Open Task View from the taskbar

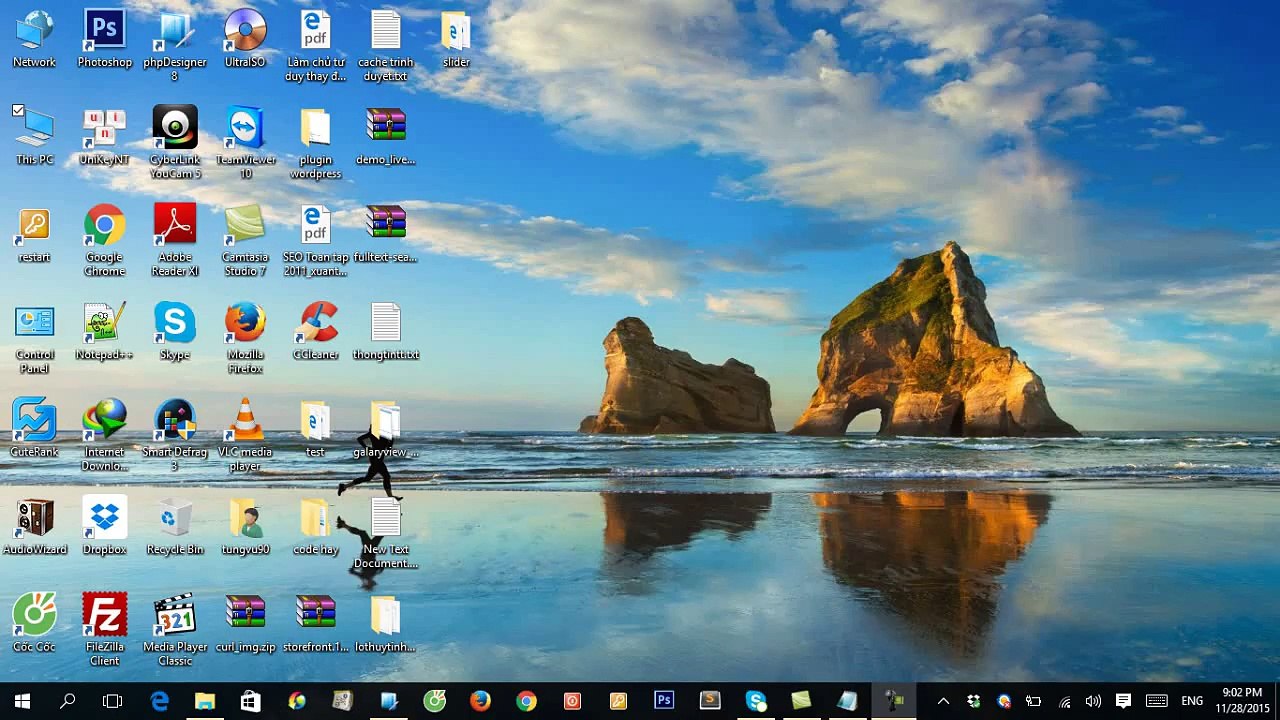112,701
